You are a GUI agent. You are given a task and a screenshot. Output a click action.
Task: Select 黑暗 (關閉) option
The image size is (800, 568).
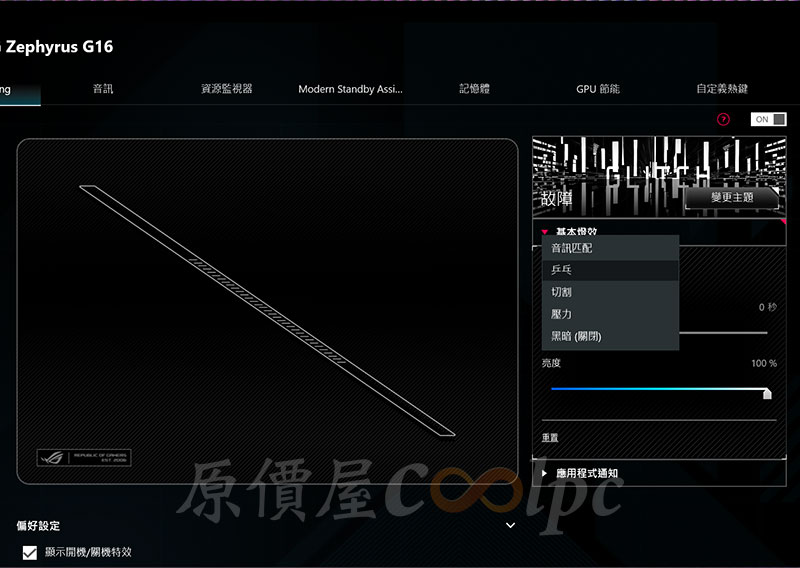tap(610, 336)
